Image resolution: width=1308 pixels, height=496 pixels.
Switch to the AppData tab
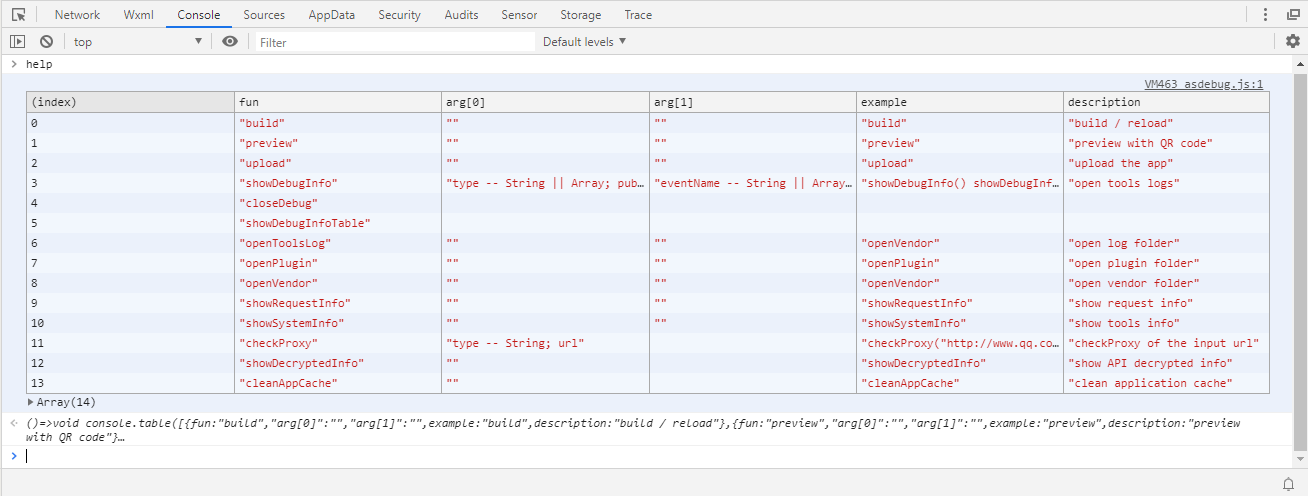click(332, 15)
